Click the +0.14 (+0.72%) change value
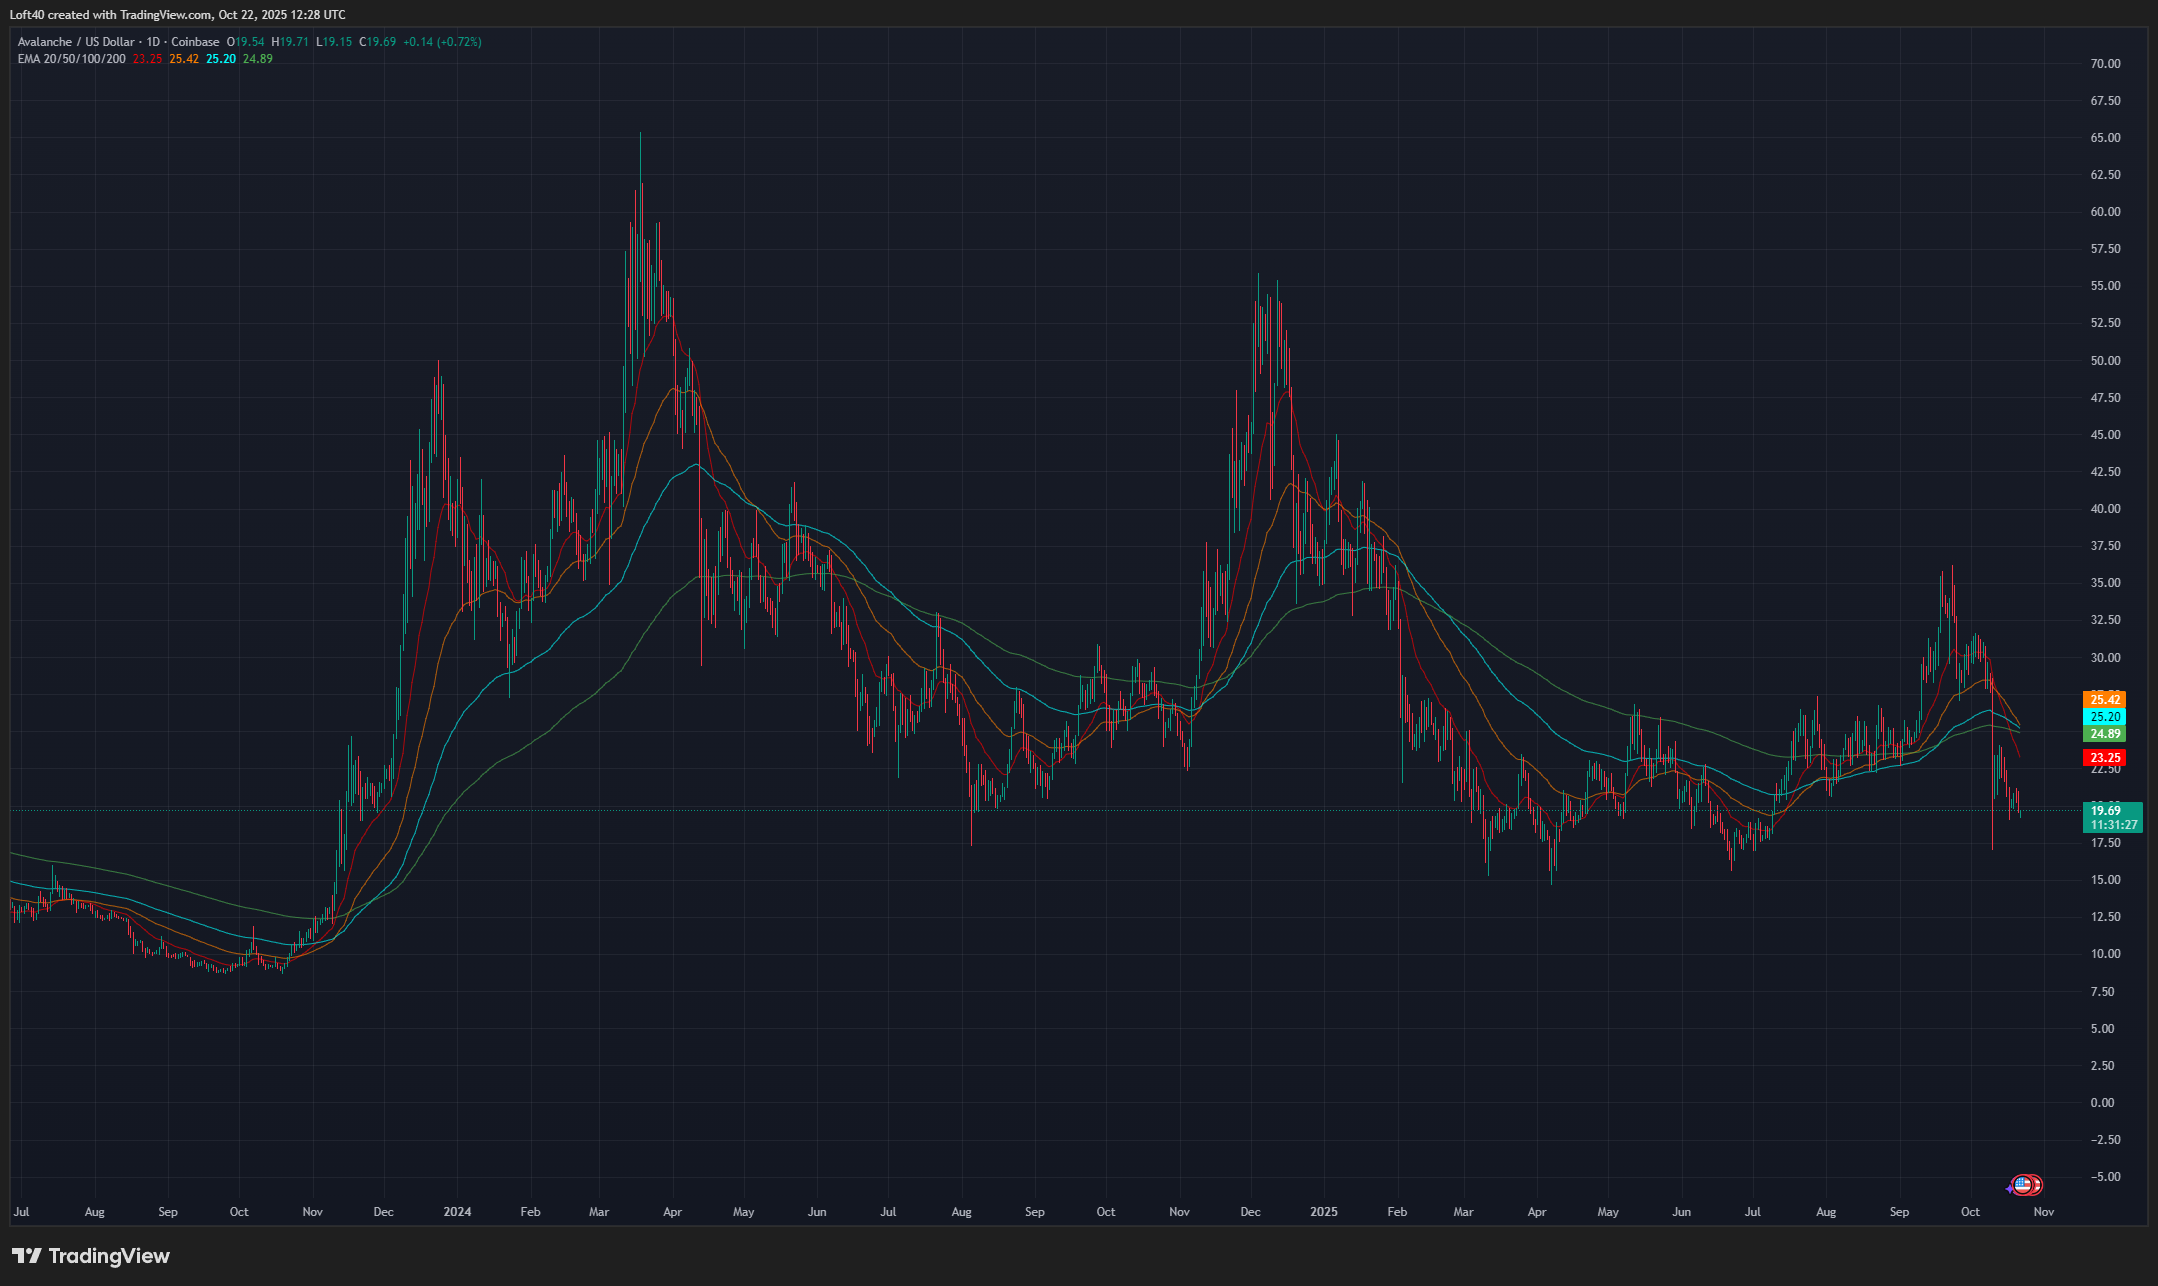 pyautogui.click(x=442, y=42)
